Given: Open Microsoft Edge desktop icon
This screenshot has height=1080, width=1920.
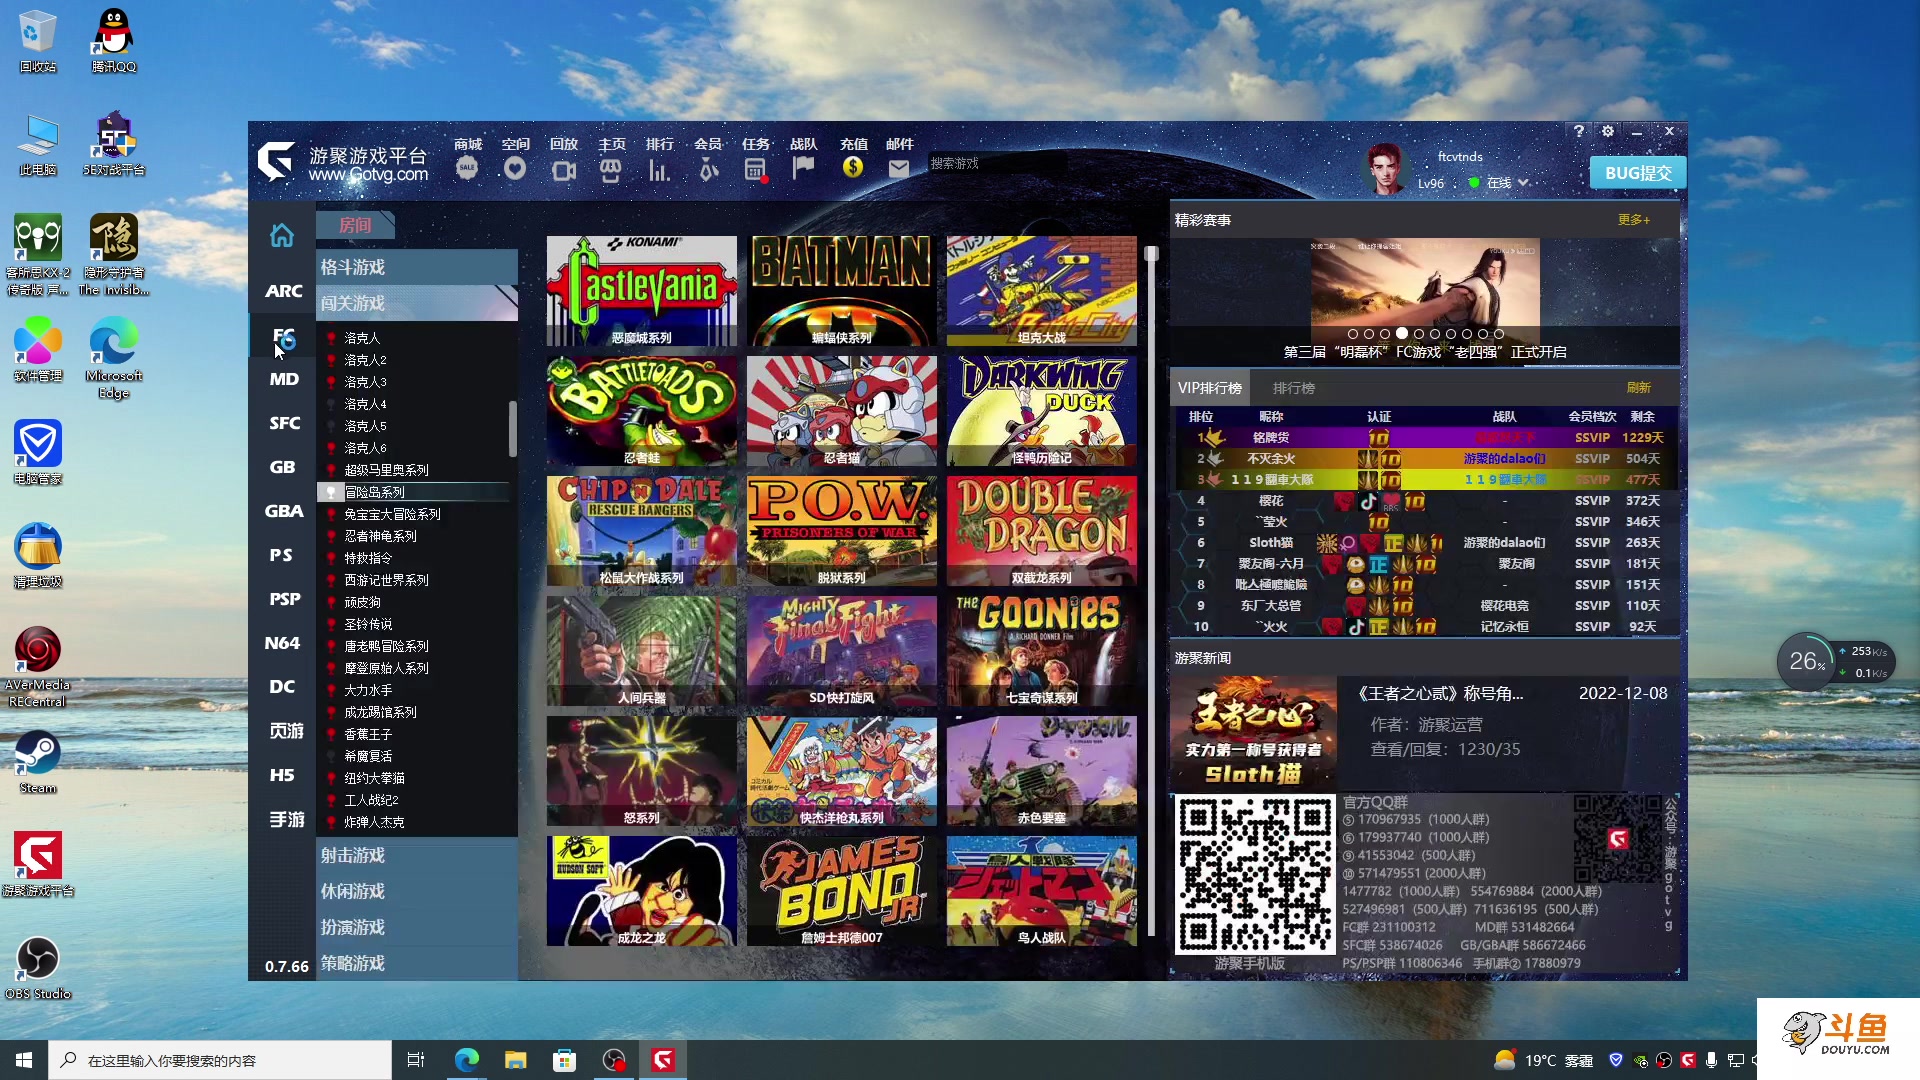Looking at the screenshot, I should [114, 358].
